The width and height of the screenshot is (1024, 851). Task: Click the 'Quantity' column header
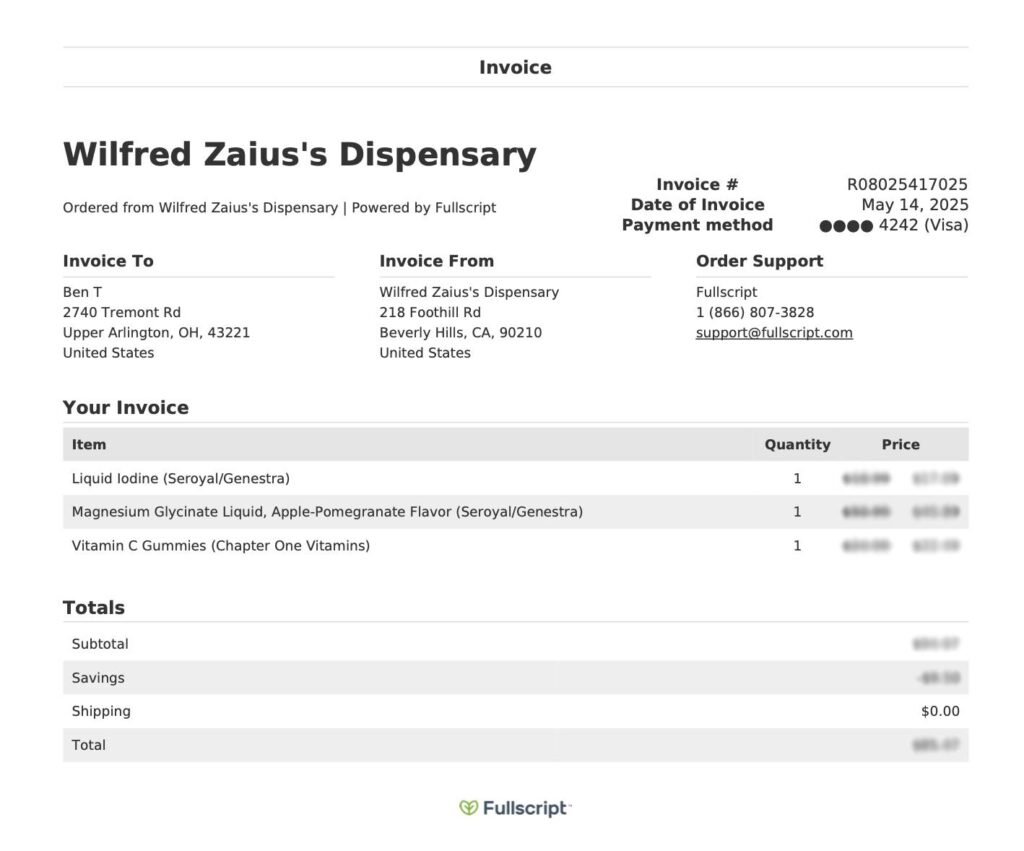click(797, 445)
